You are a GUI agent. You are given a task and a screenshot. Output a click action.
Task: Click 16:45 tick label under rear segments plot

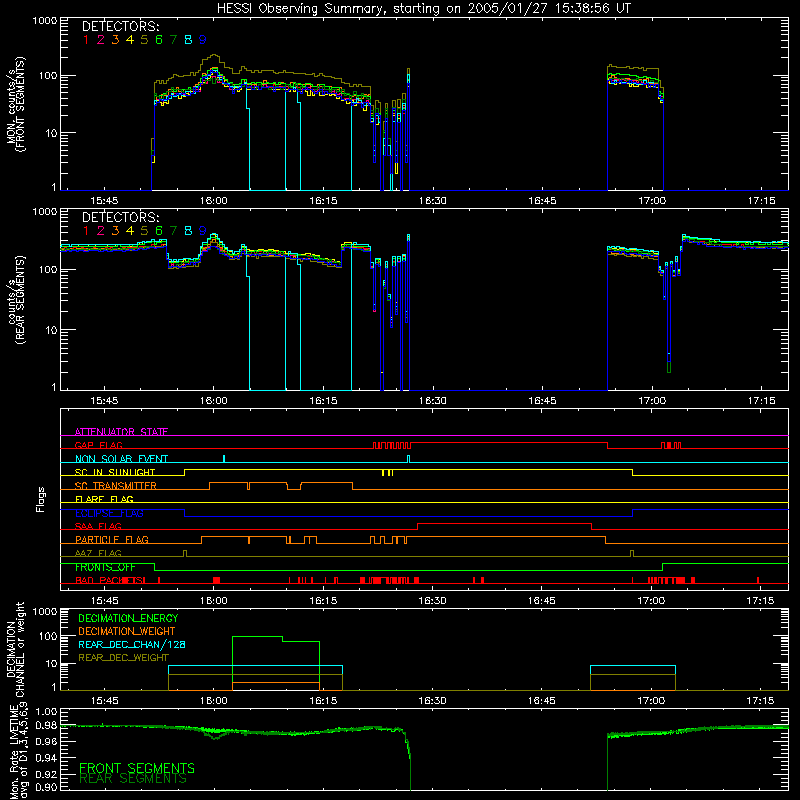(542, 401)
